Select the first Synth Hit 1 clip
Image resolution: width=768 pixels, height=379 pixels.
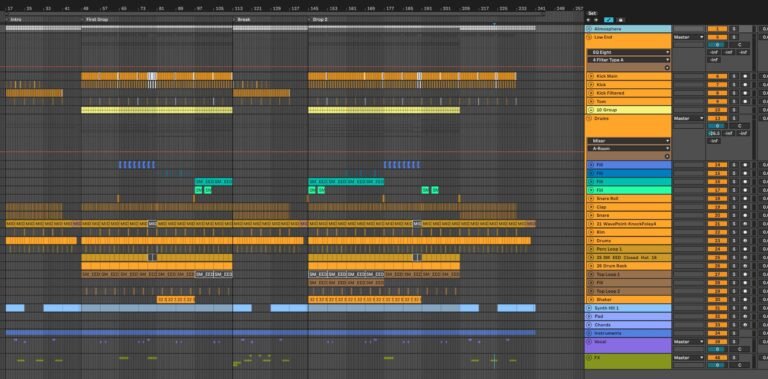click(15, 308)
